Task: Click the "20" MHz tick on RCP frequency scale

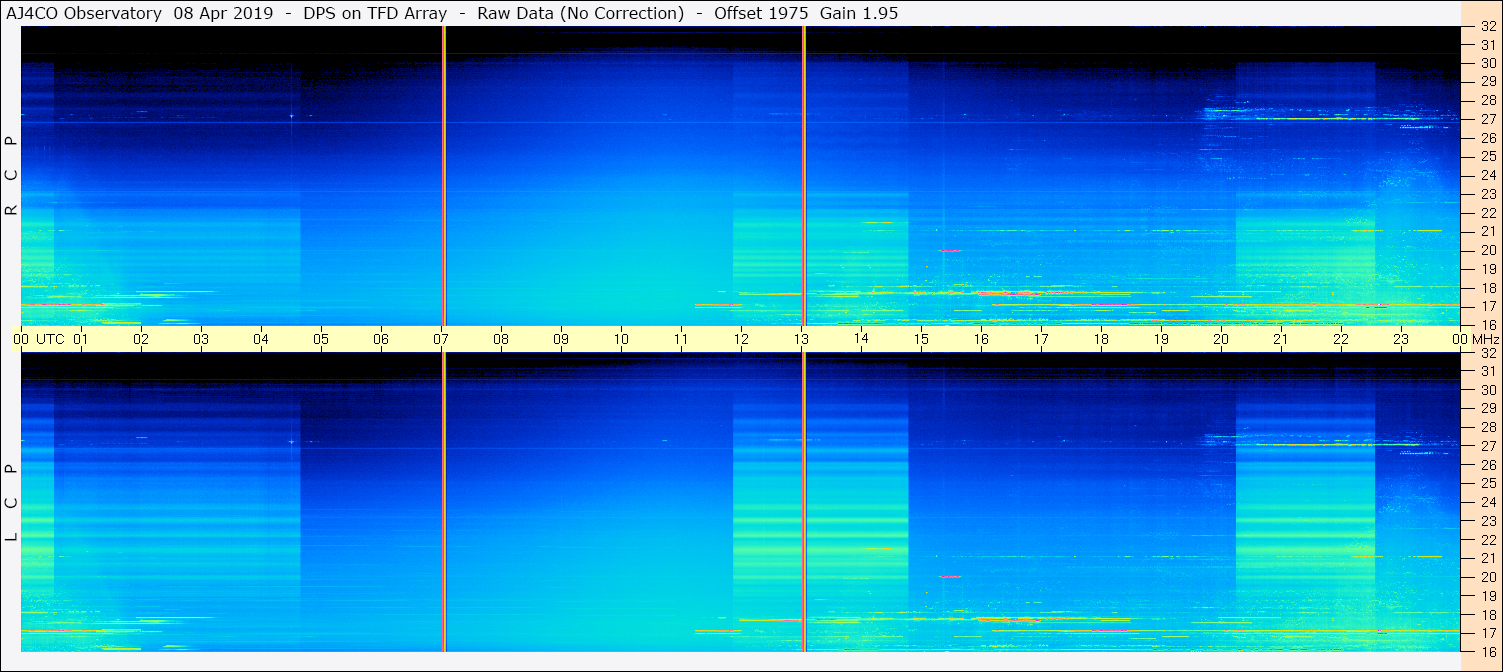Action: click(1488, 250)
